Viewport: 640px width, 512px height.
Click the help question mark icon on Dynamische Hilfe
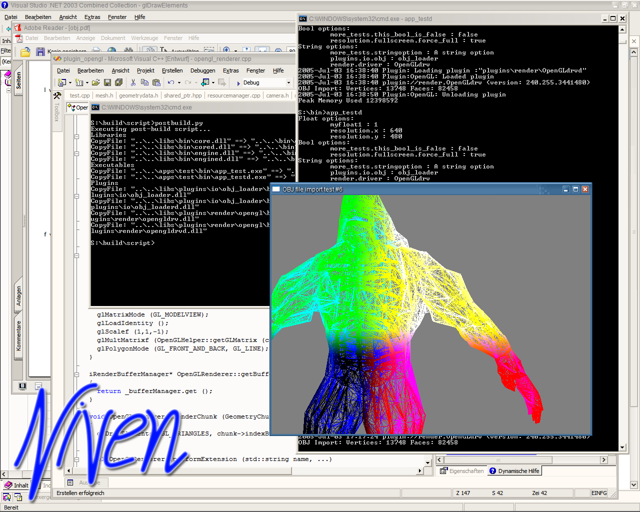pyautogui.click(x=493, y=471)
